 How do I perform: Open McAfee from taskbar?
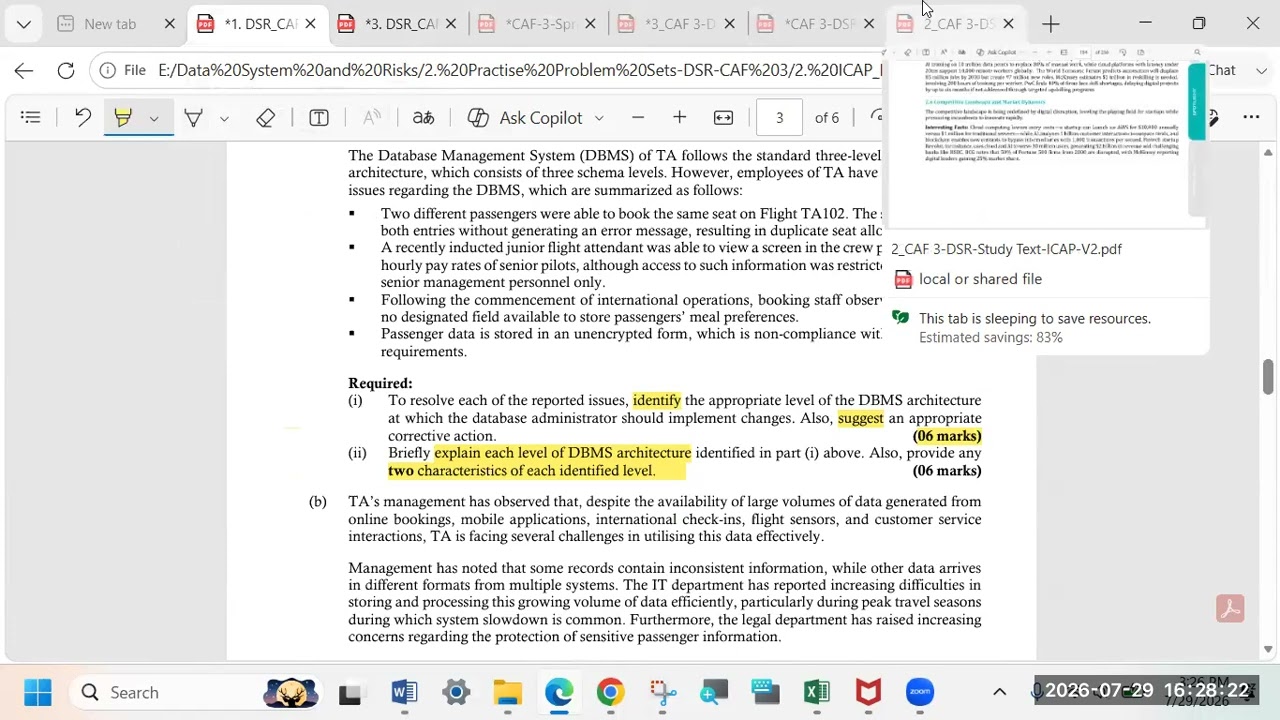pos(868,692)
